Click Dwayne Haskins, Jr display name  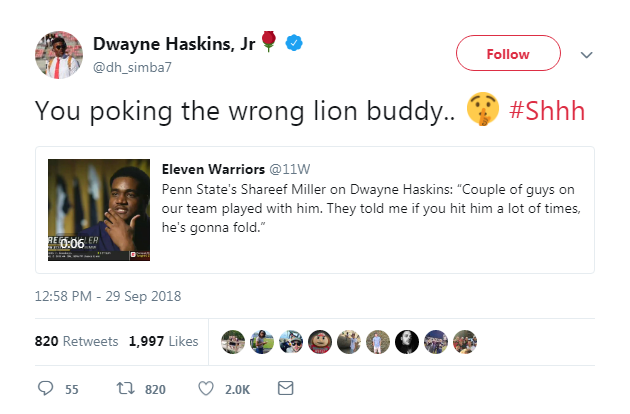175,43
